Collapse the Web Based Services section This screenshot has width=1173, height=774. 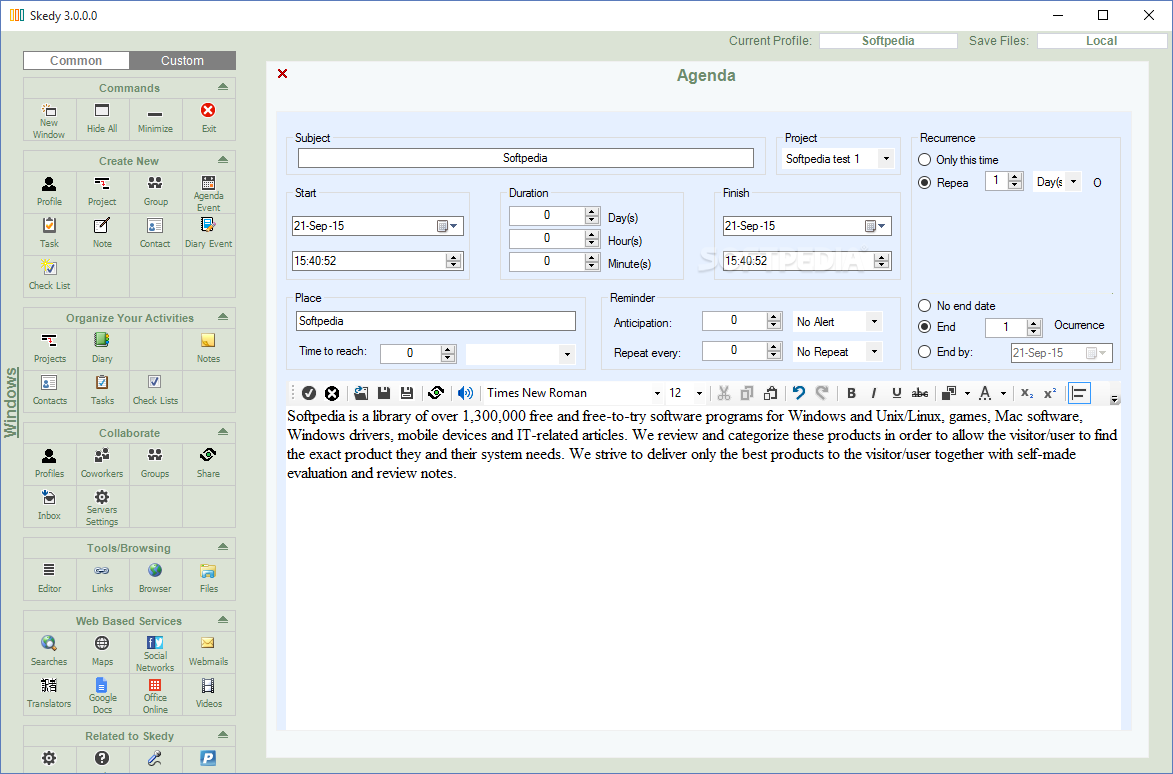pos(223,620)
